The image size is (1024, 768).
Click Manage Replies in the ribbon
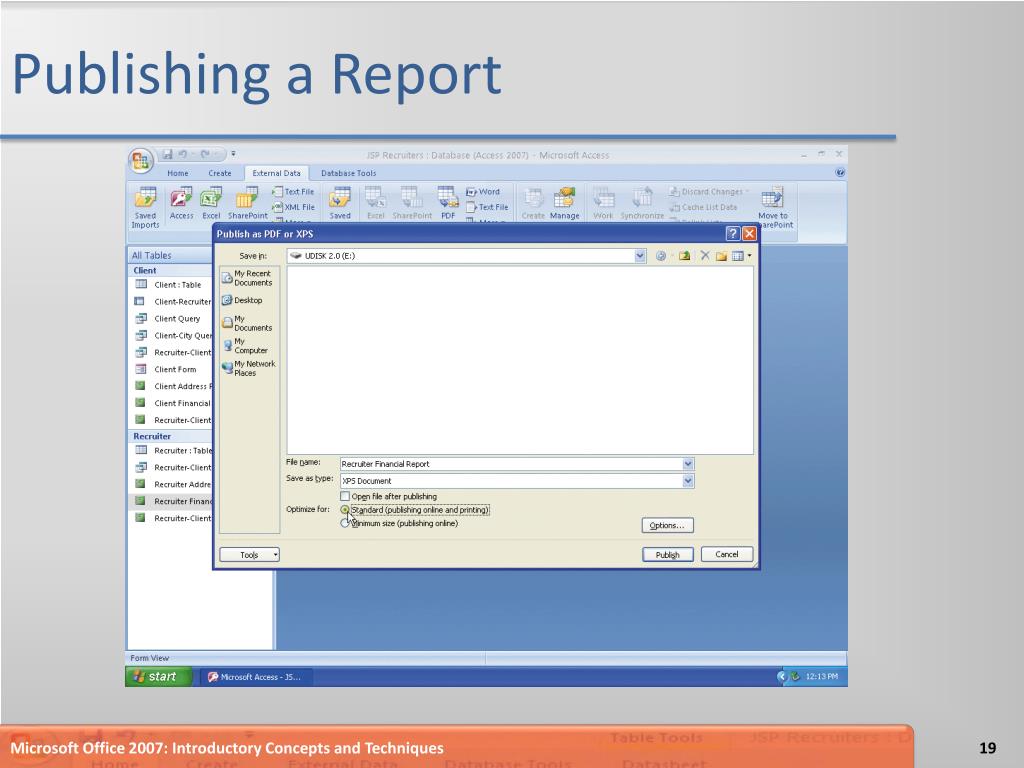coord(564,203)
